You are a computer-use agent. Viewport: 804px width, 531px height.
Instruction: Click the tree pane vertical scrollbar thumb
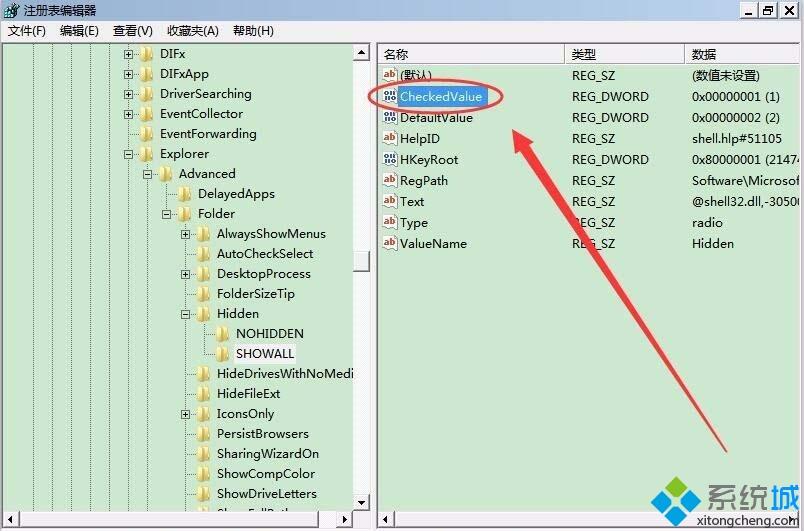coord(361,261)
